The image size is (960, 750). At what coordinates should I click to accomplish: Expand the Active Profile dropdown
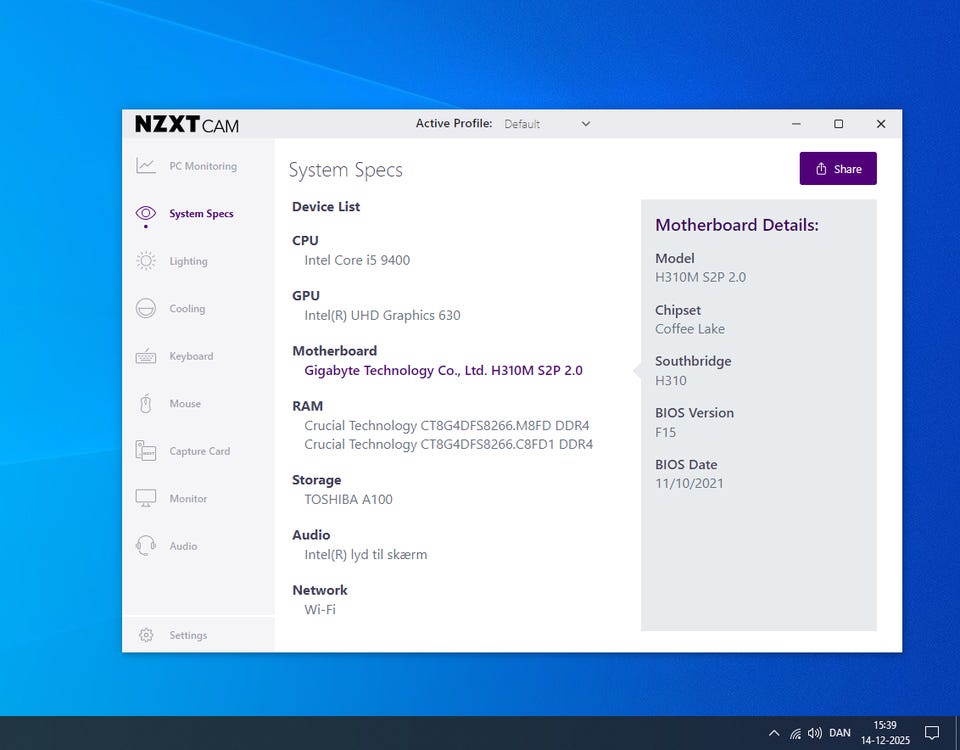tap(546, 124)
